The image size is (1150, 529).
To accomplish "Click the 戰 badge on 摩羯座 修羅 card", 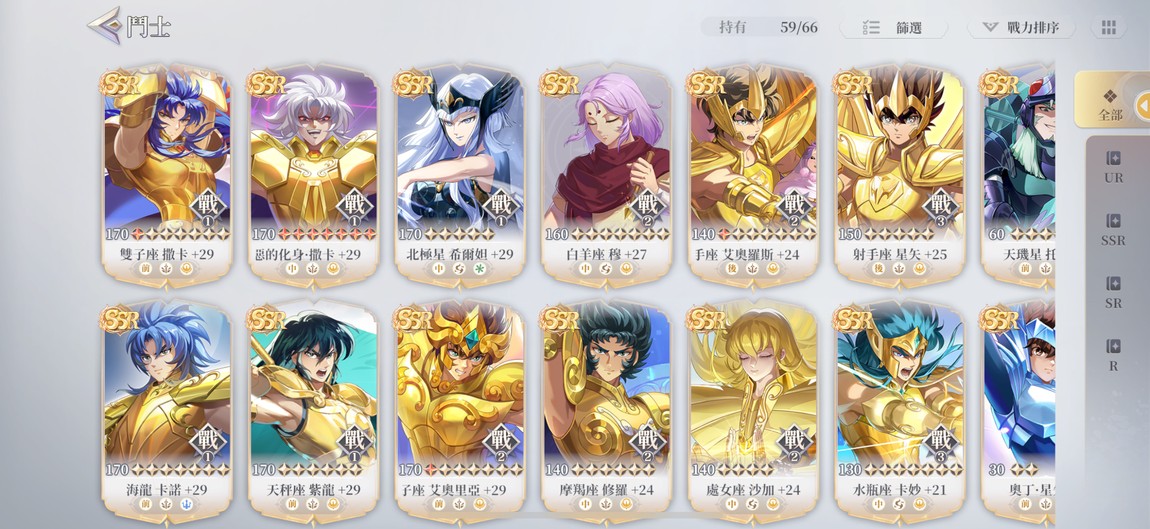I will click(648, 442).
